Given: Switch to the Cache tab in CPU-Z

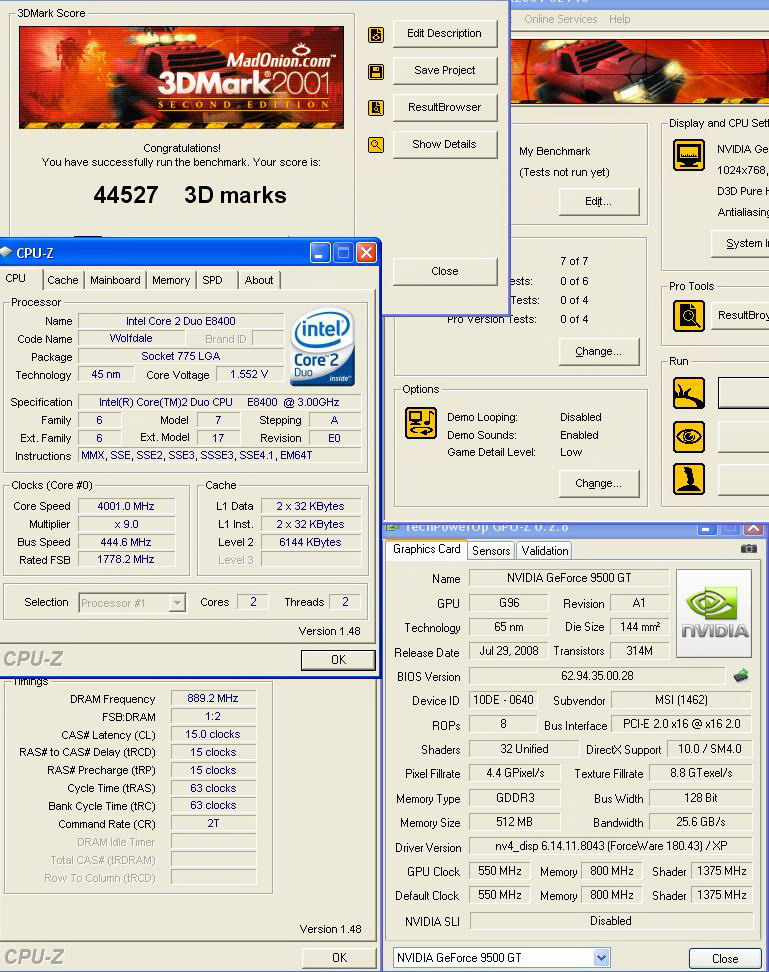Looking at the screenshot, I should [63, 280].
